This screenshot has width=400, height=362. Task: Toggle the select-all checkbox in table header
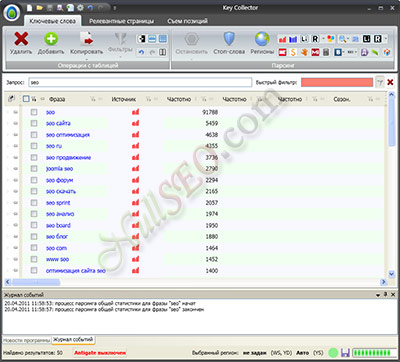26,99
